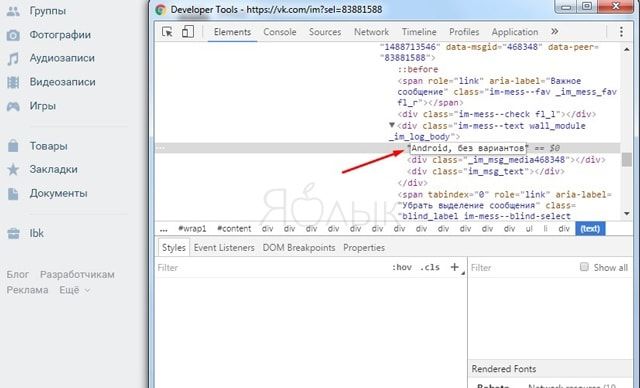The width and height of the screenshot is (640, 388).
Task: Open the Properties sub-tab
Action: coord(364,248)
